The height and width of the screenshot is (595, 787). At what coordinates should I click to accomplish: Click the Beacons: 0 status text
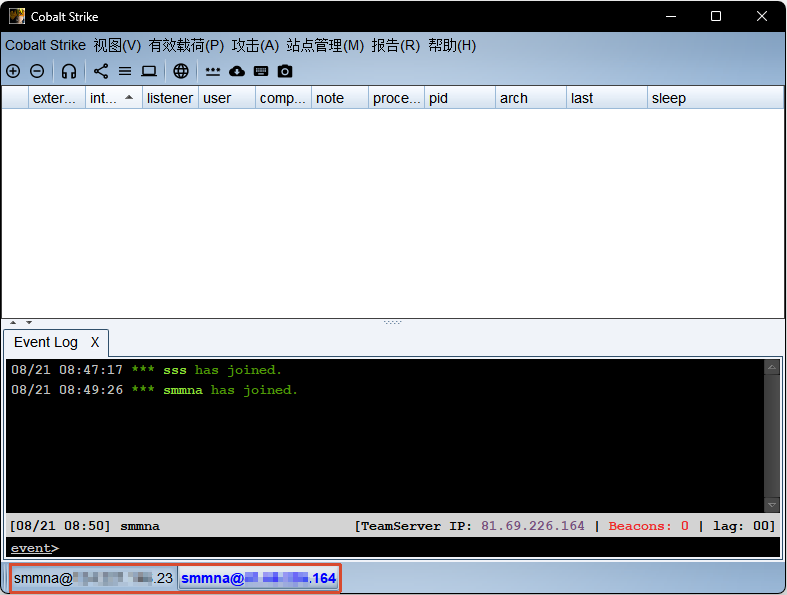tap(648, 526)
